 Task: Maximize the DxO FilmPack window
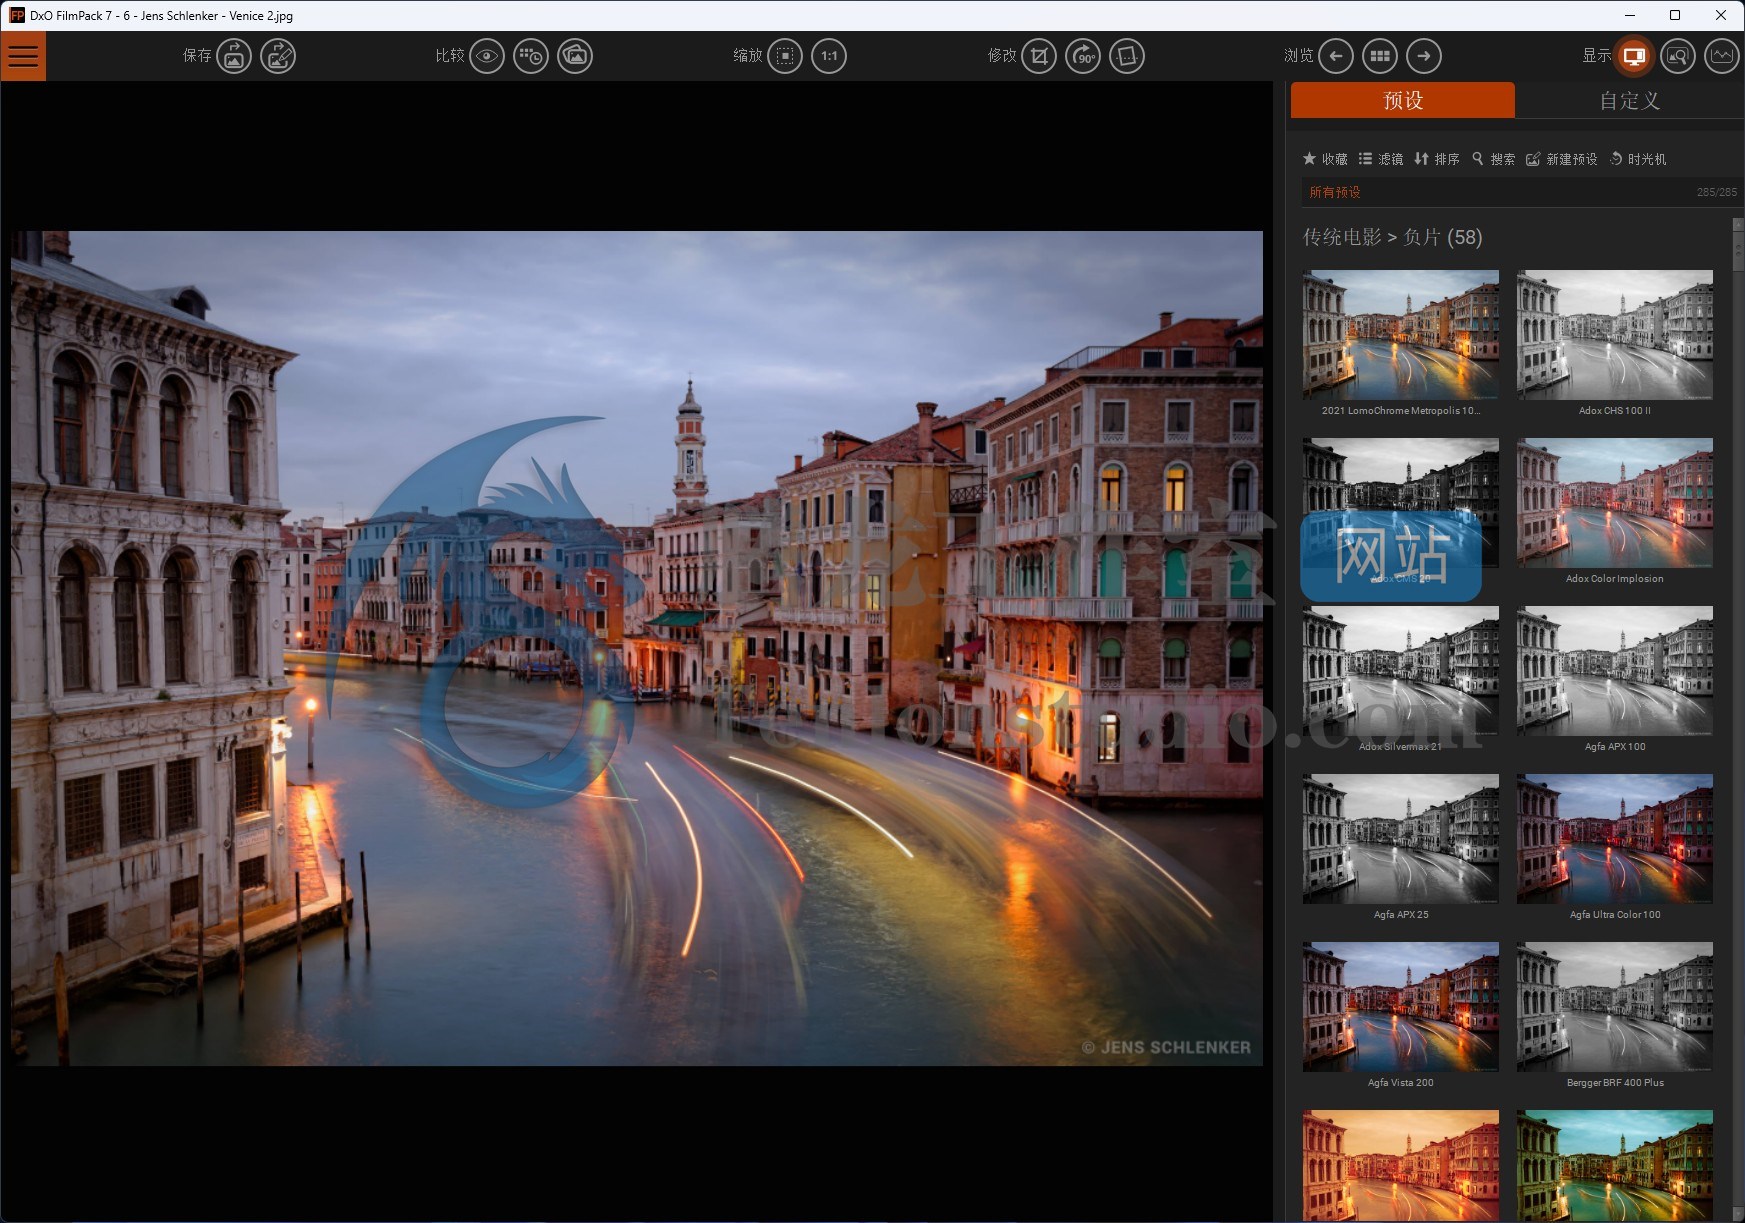pos(1675,15)
